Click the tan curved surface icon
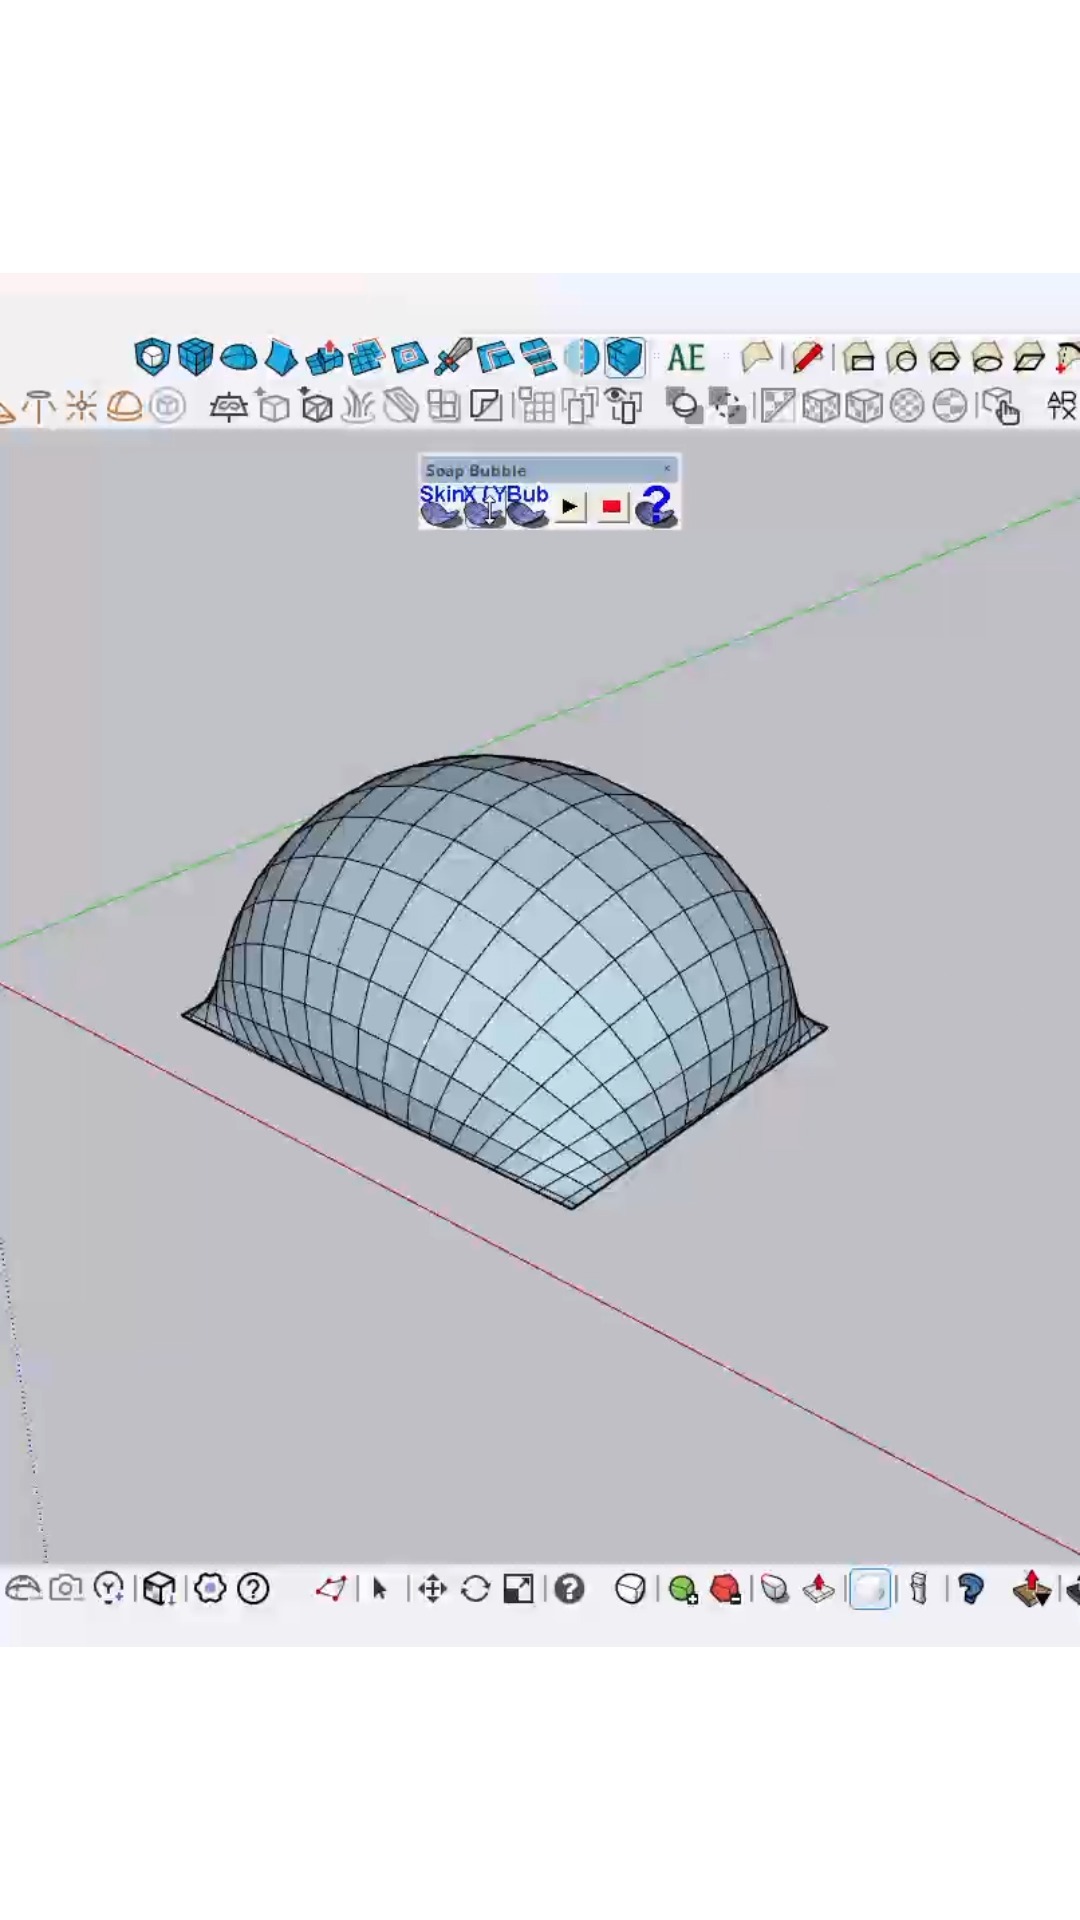 [x=757, y=357]
